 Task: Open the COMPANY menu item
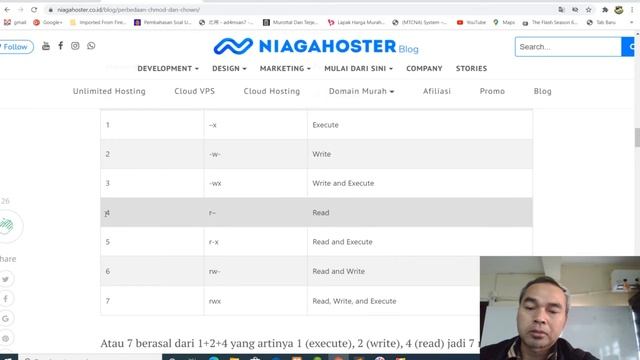(x=424, y=69)
